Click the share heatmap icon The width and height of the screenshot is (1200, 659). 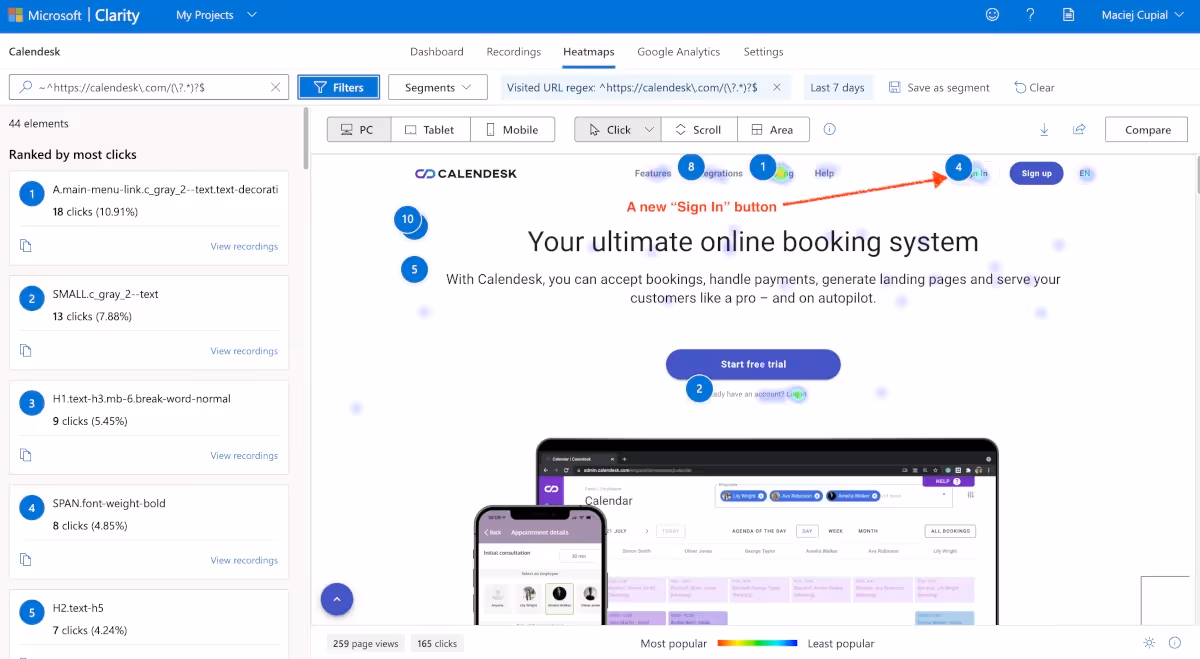(x=1079, y=130)
